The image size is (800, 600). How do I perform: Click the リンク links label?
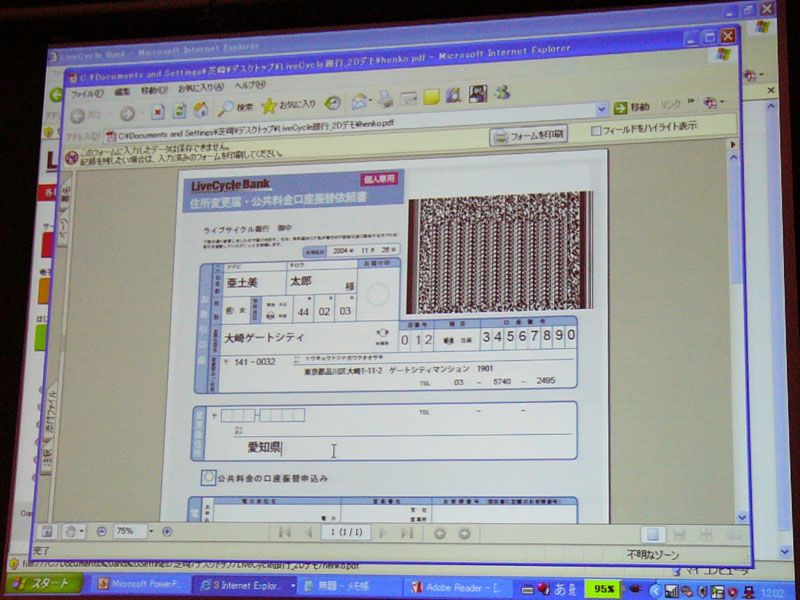tap(670, 104)
